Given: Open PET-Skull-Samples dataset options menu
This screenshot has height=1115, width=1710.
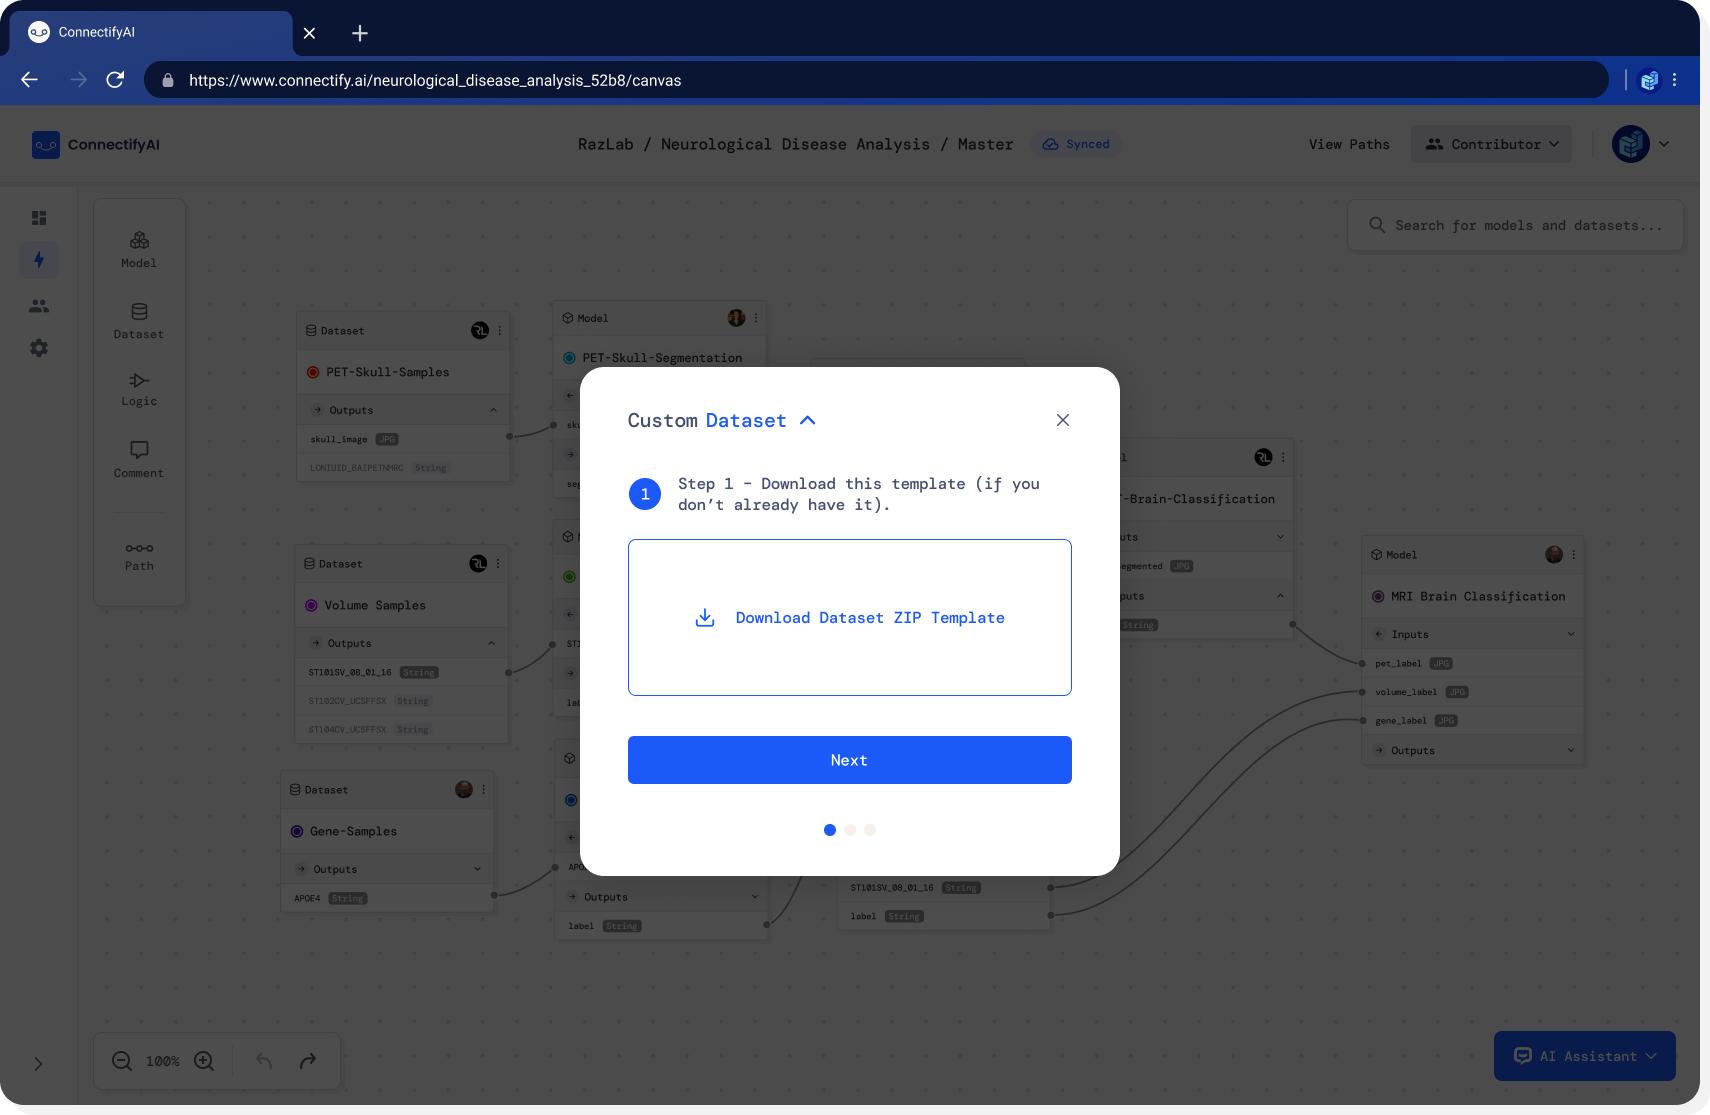Looking at the screenshot, I should 500,330.
